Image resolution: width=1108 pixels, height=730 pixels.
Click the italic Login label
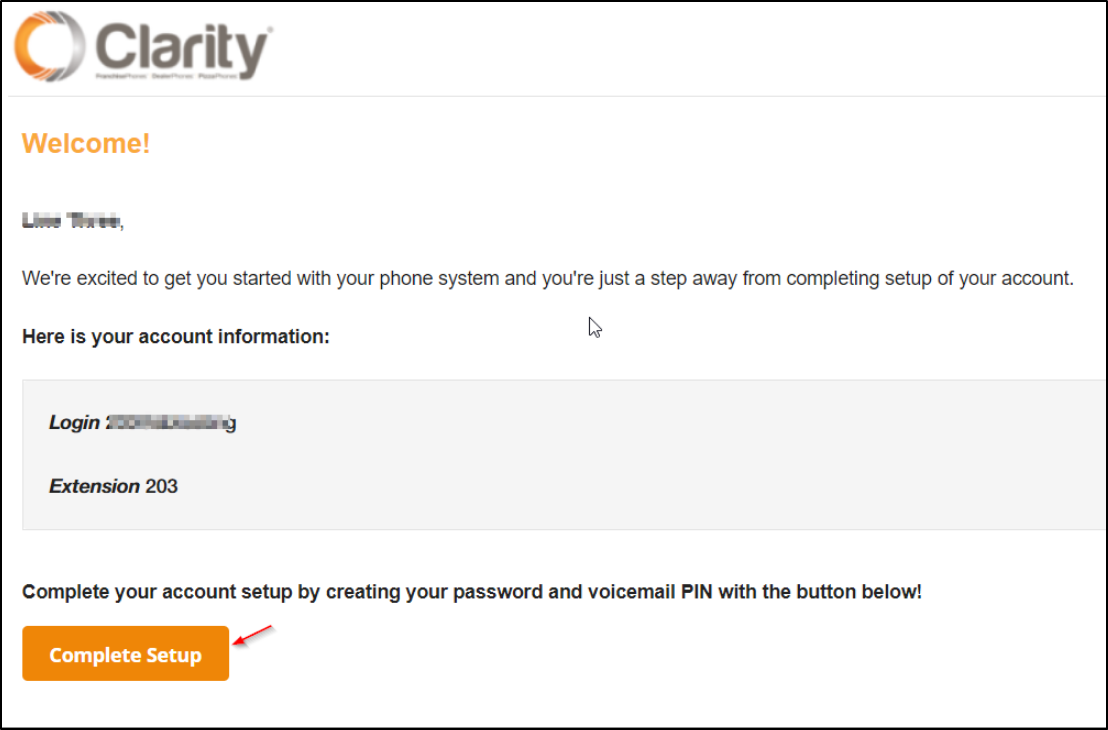74,423
